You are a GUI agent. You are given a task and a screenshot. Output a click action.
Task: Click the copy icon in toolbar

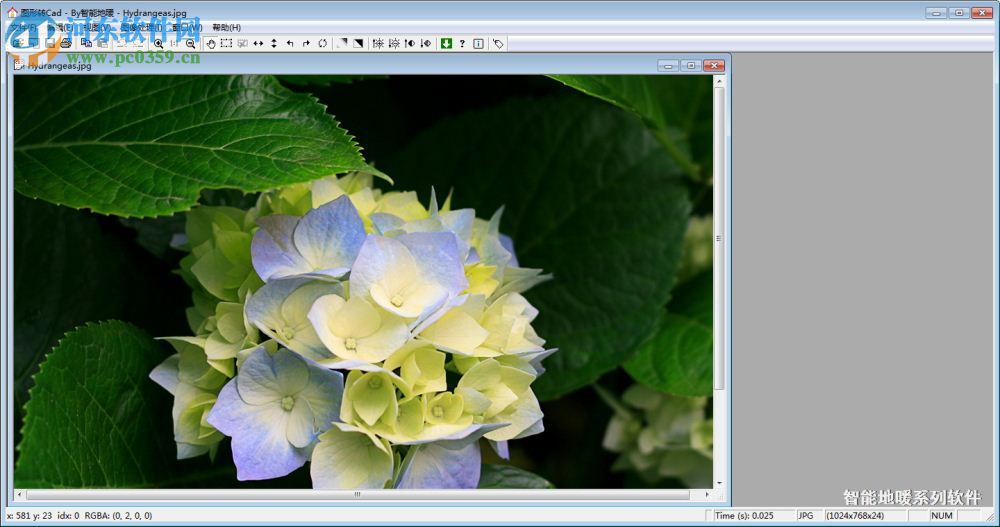tap(86, 43)
